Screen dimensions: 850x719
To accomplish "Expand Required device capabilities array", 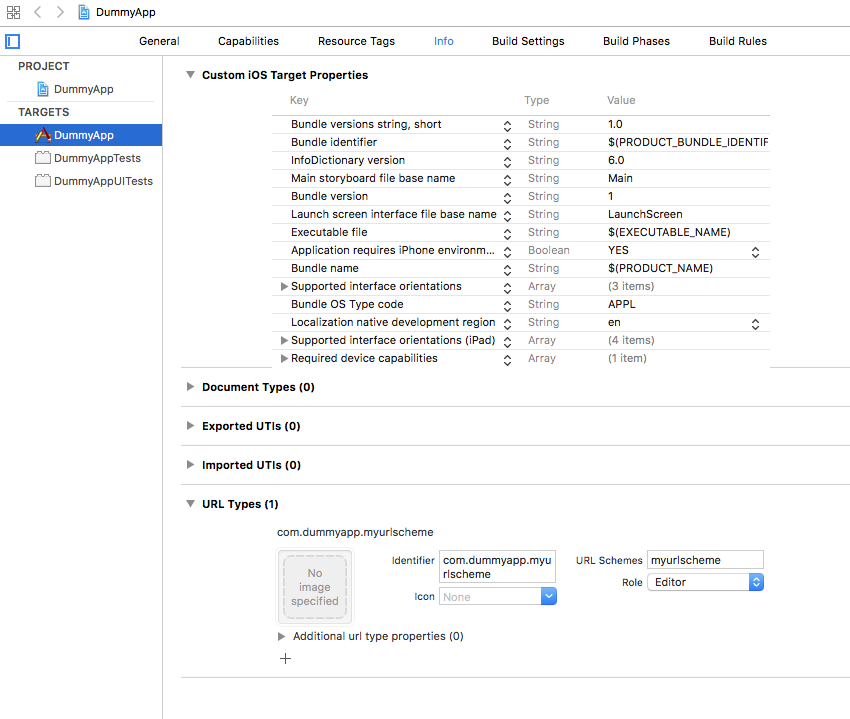I will coord(284,358).
